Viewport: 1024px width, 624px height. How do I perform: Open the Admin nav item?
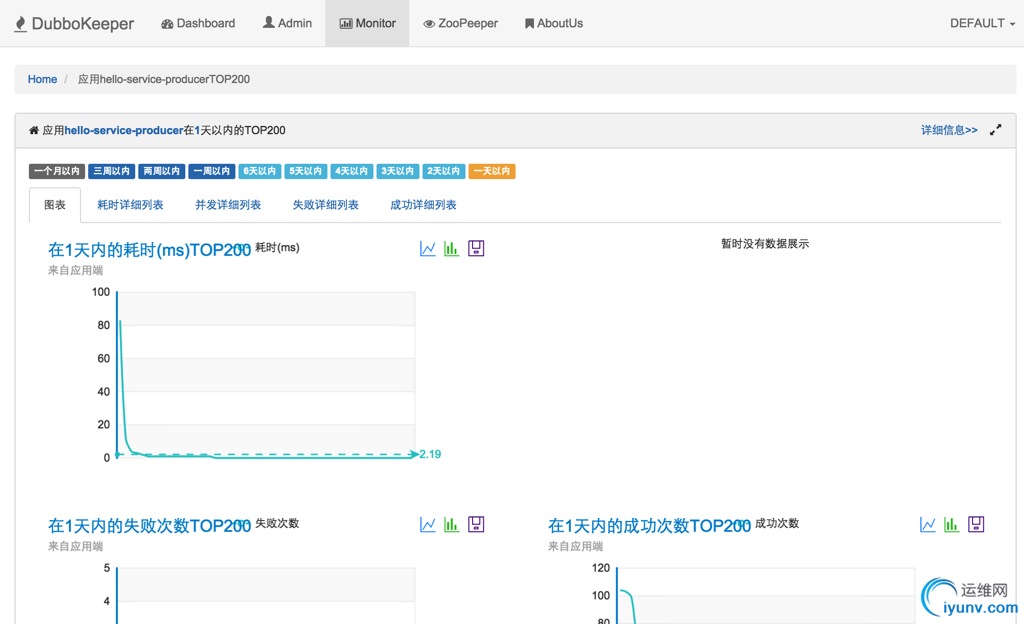coord(287,23)
